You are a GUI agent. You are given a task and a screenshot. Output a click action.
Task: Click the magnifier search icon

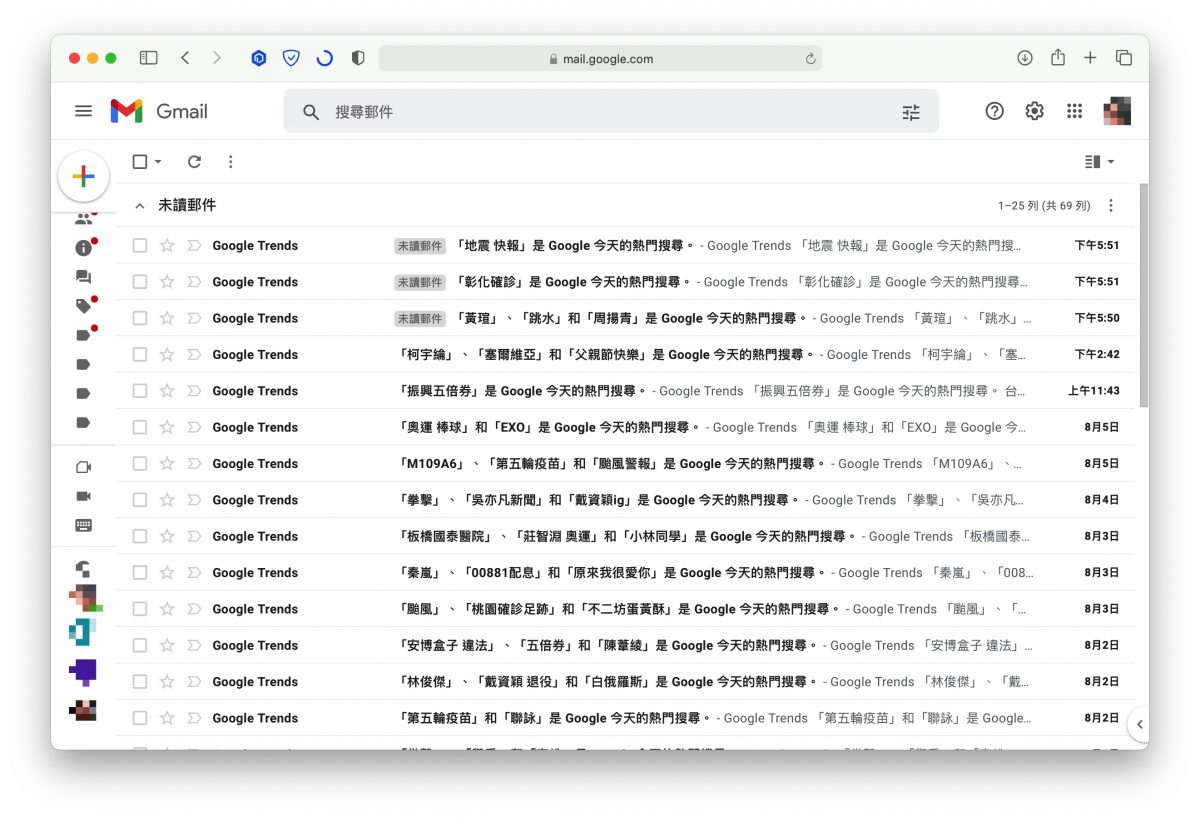pos(311,112)
